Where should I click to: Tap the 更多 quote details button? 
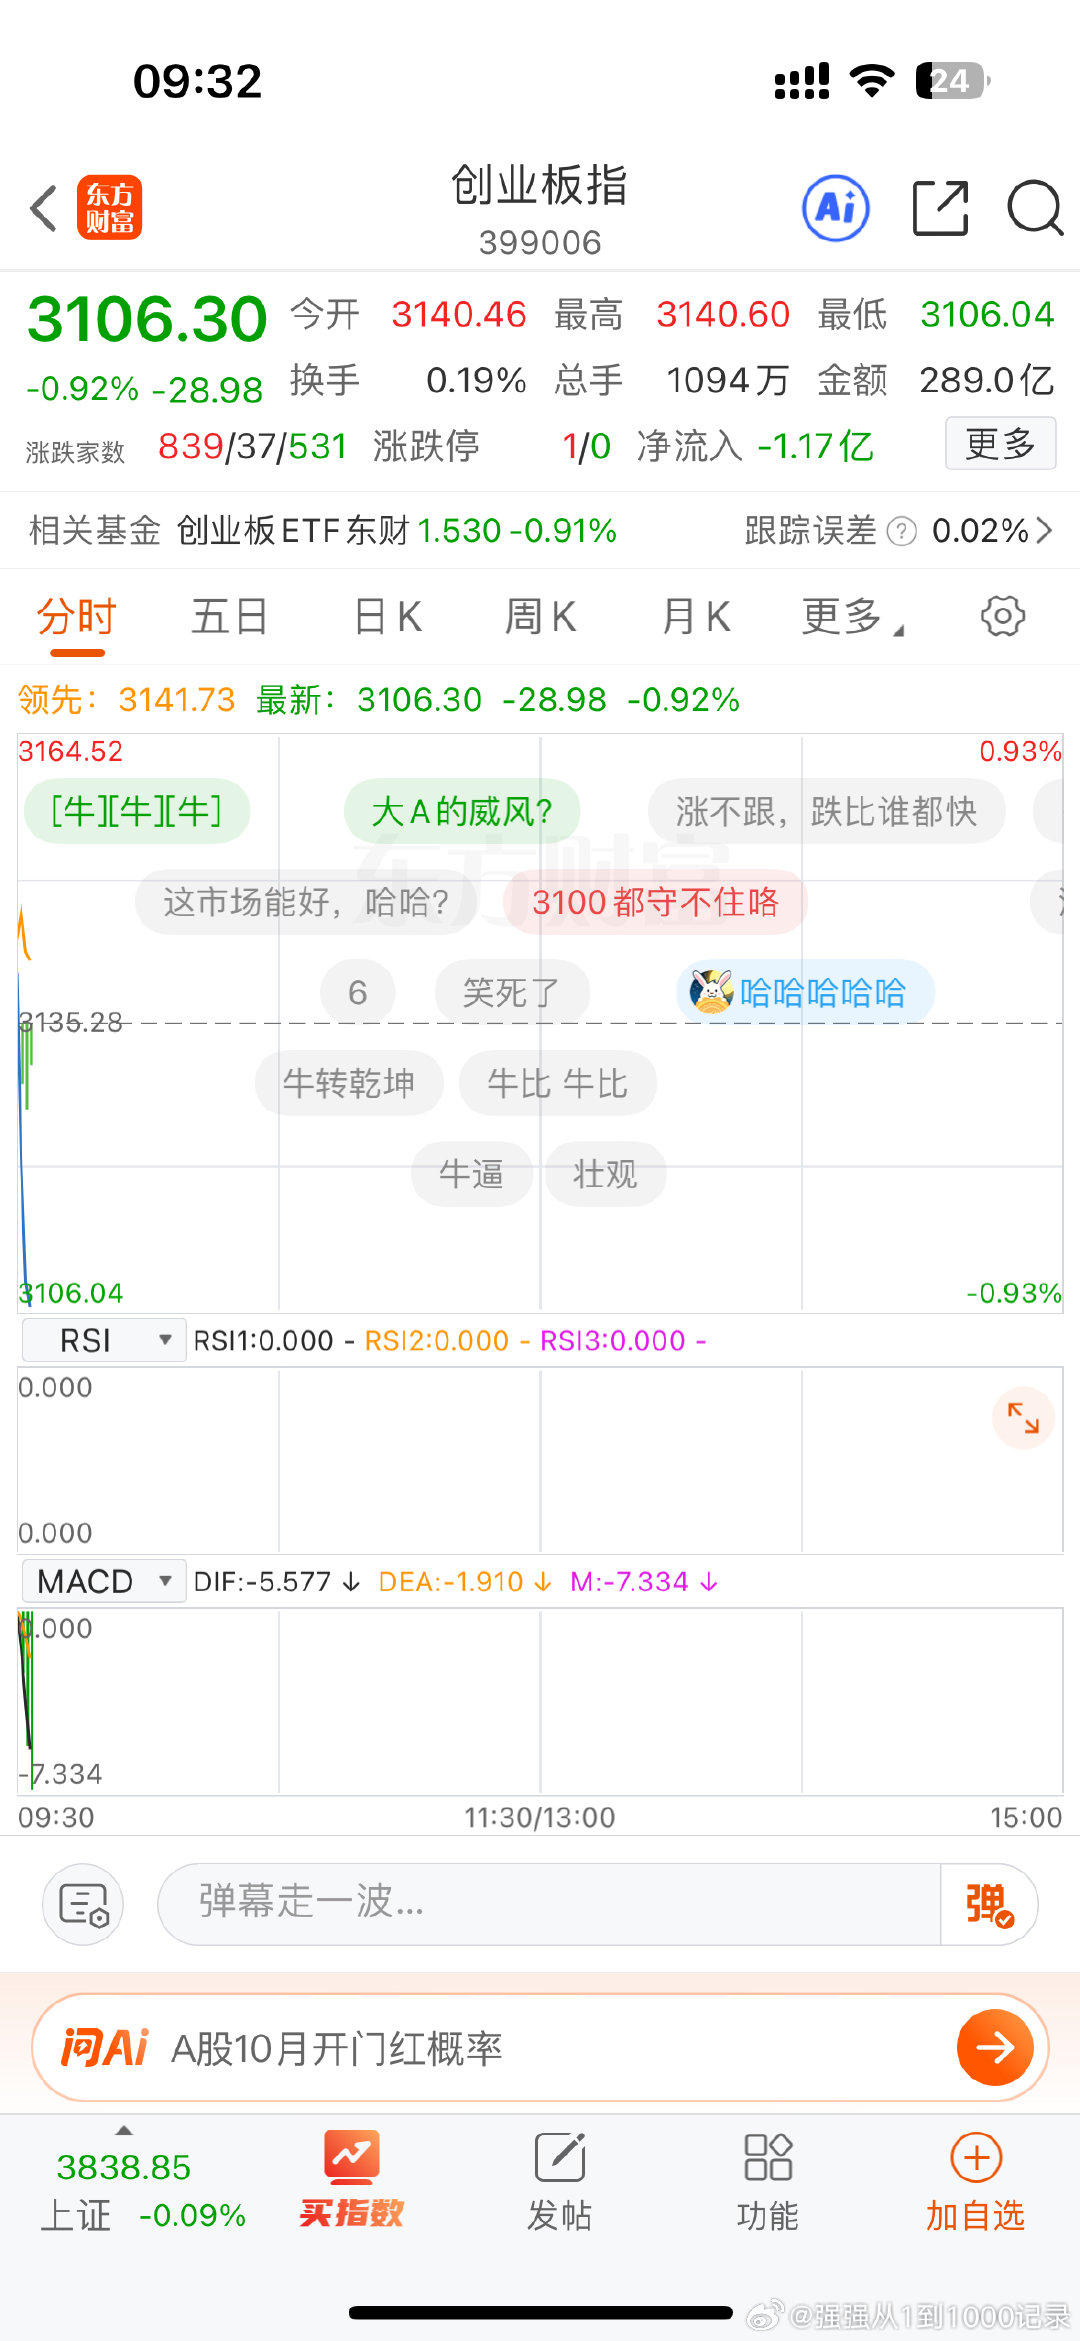tap(1000, 443)
